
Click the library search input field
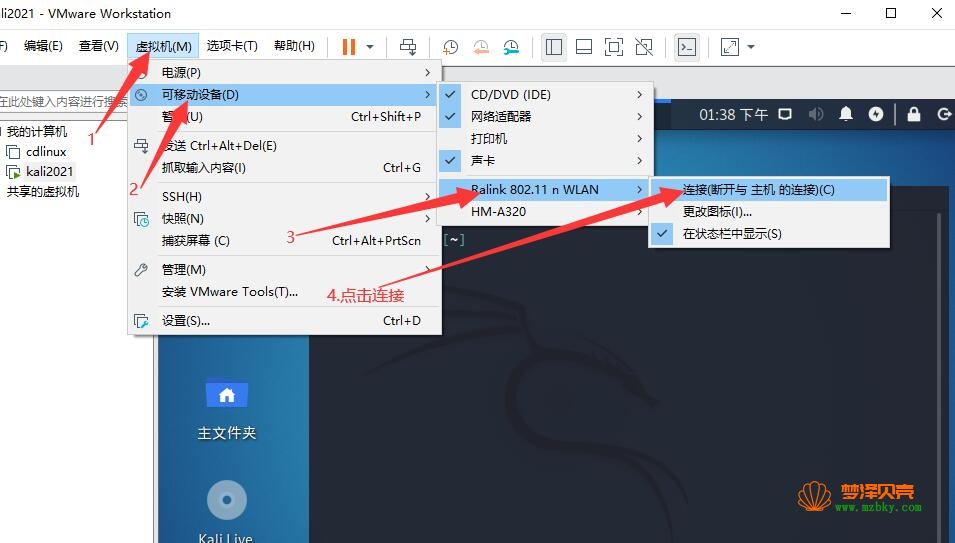point(62,101)
